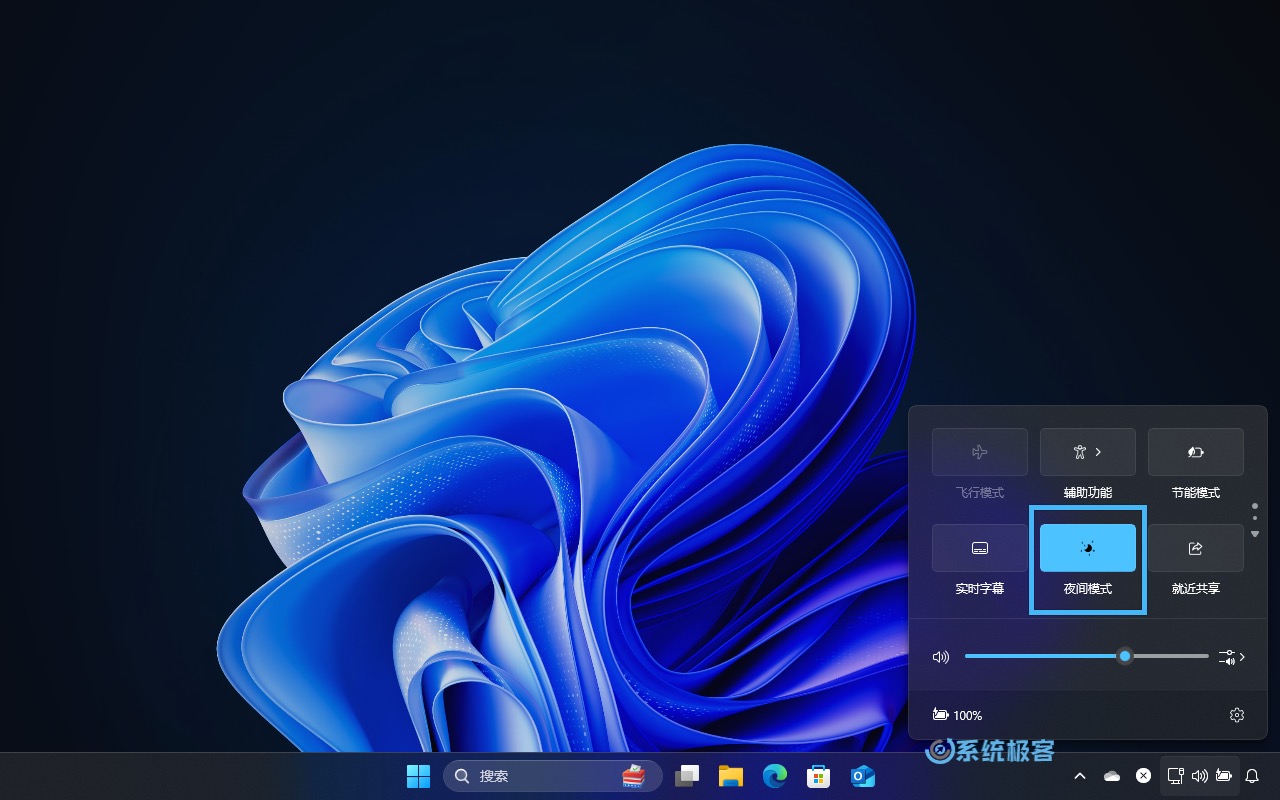Image resolution: width=1280 pixels, height=800 pixels.
Task: Click the search highlight image in search box
Action: click(634, 776)
